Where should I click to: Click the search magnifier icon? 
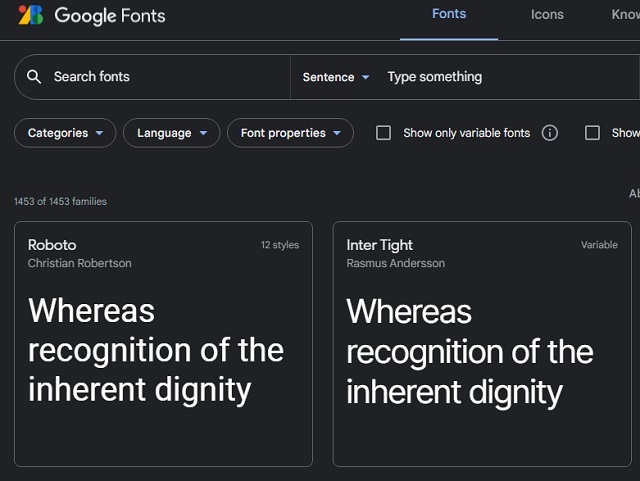tap(34, 77)
